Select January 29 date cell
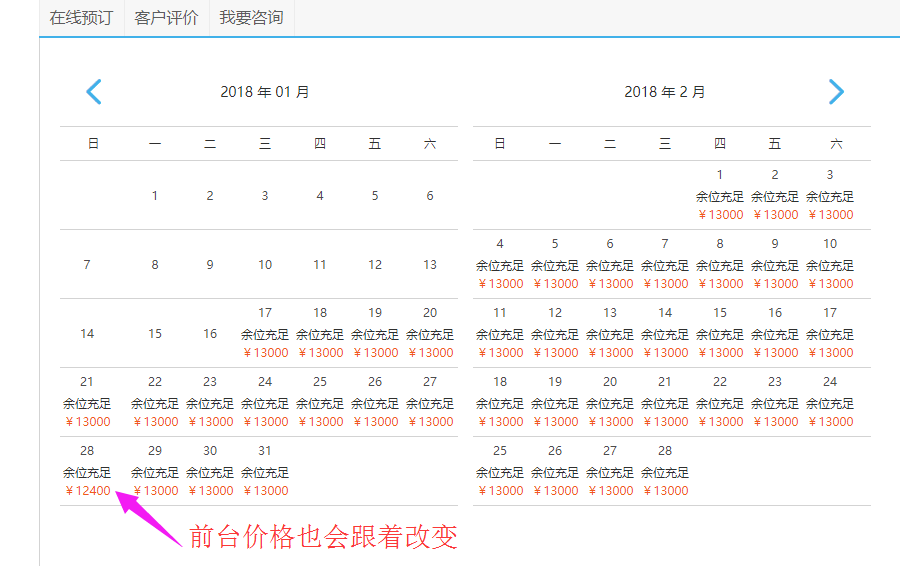Viewport: 900px width, 566px height. pos(155,471)
